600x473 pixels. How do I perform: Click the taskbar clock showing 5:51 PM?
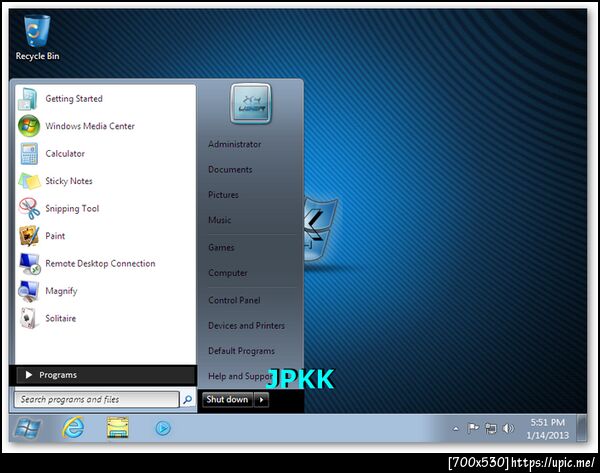coord(548,429)
